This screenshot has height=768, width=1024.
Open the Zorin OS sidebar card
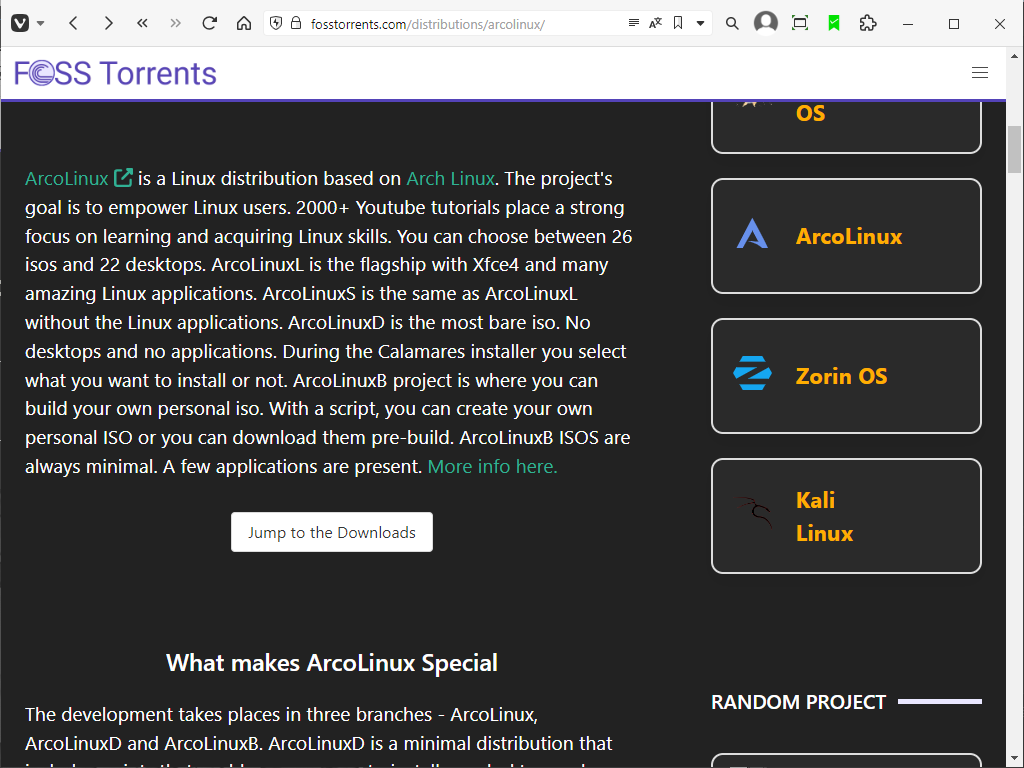[846, 376]
